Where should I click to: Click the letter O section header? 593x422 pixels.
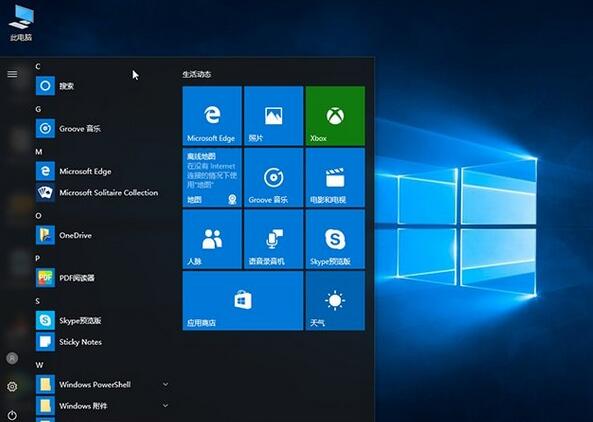point(38,216)
